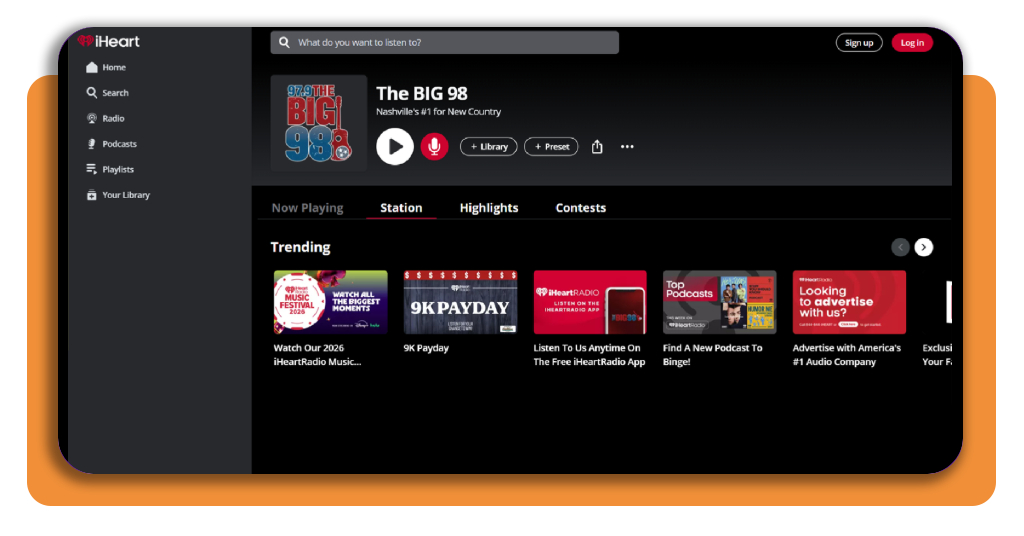The image size is (1024, 536).
Task: Open Your Library
Action: (118, 195)
